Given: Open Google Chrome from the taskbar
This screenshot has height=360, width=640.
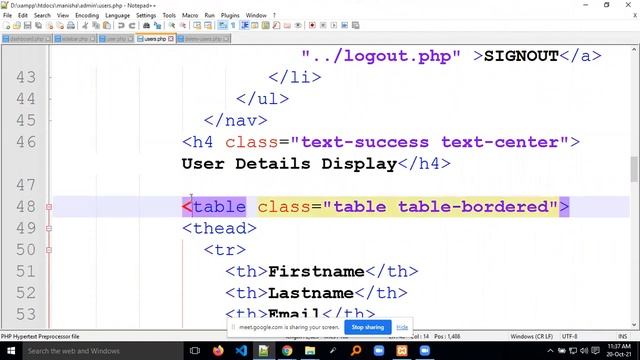Looking at the screenshot, I should 287,351.
